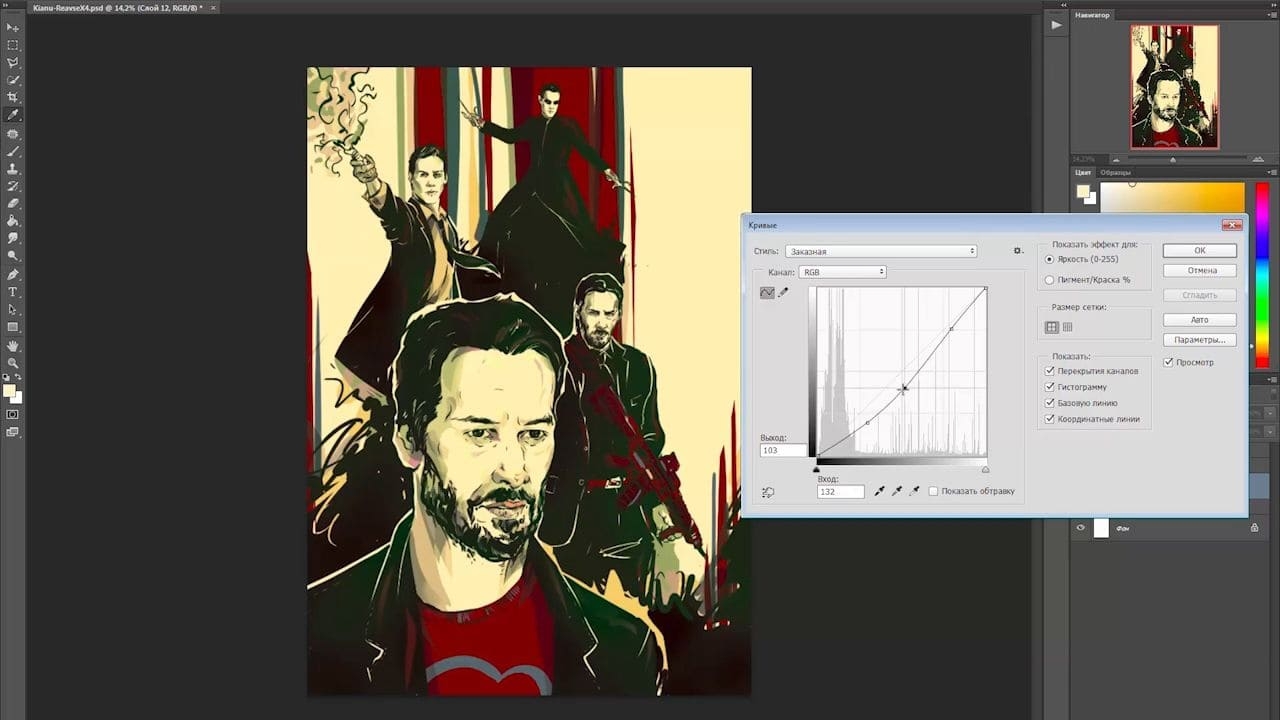
Task: Change the screen mode
Action: [x=13, y=432]
